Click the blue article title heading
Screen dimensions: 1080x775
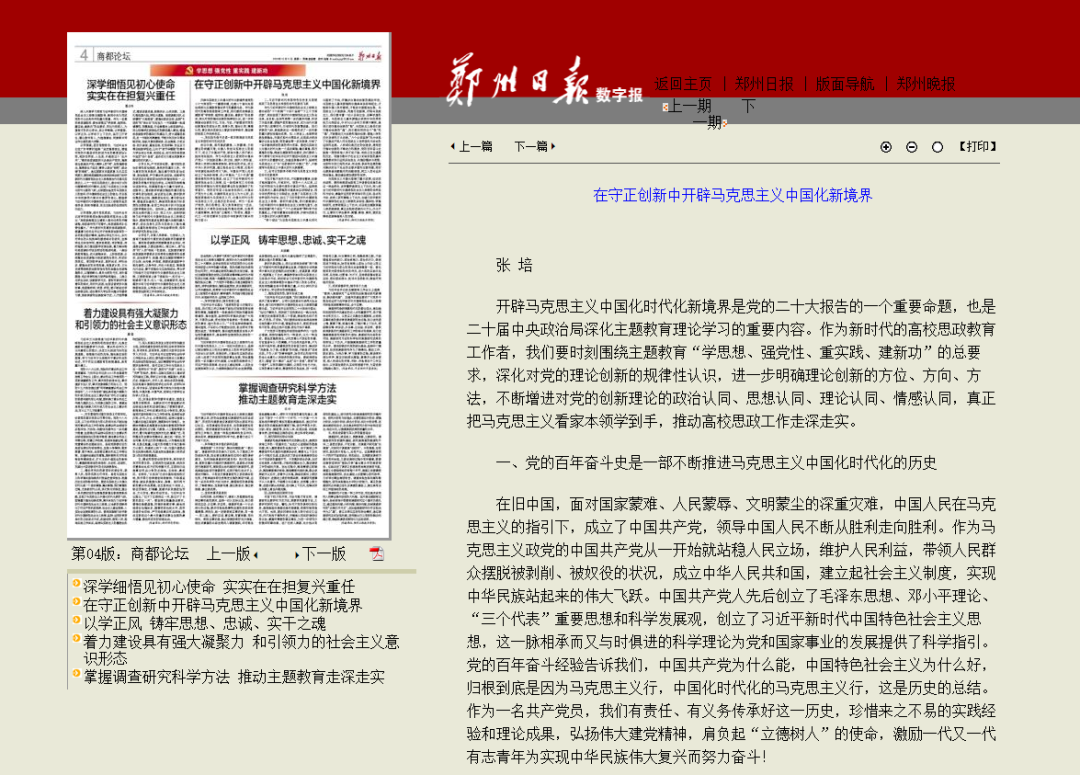732,196
